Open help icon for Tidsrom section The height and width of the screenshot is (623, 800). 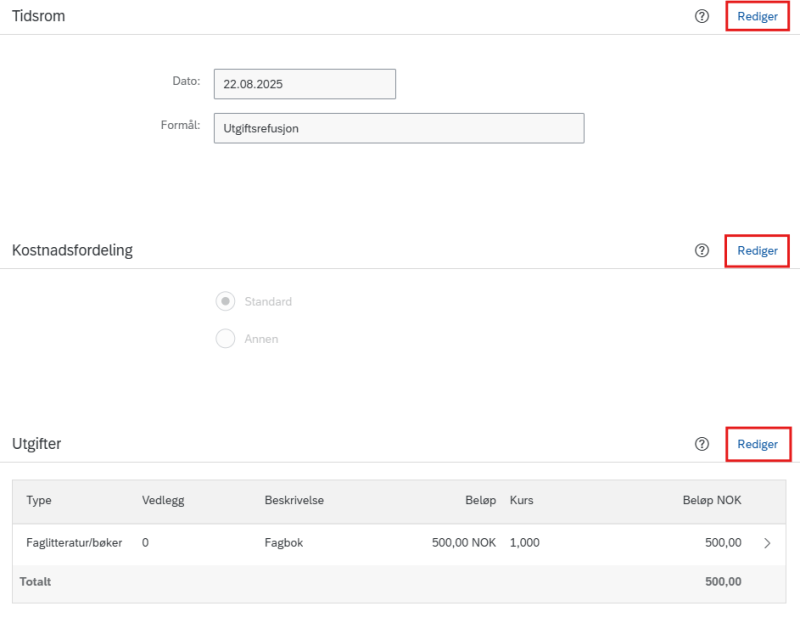(x=702, y=16)
